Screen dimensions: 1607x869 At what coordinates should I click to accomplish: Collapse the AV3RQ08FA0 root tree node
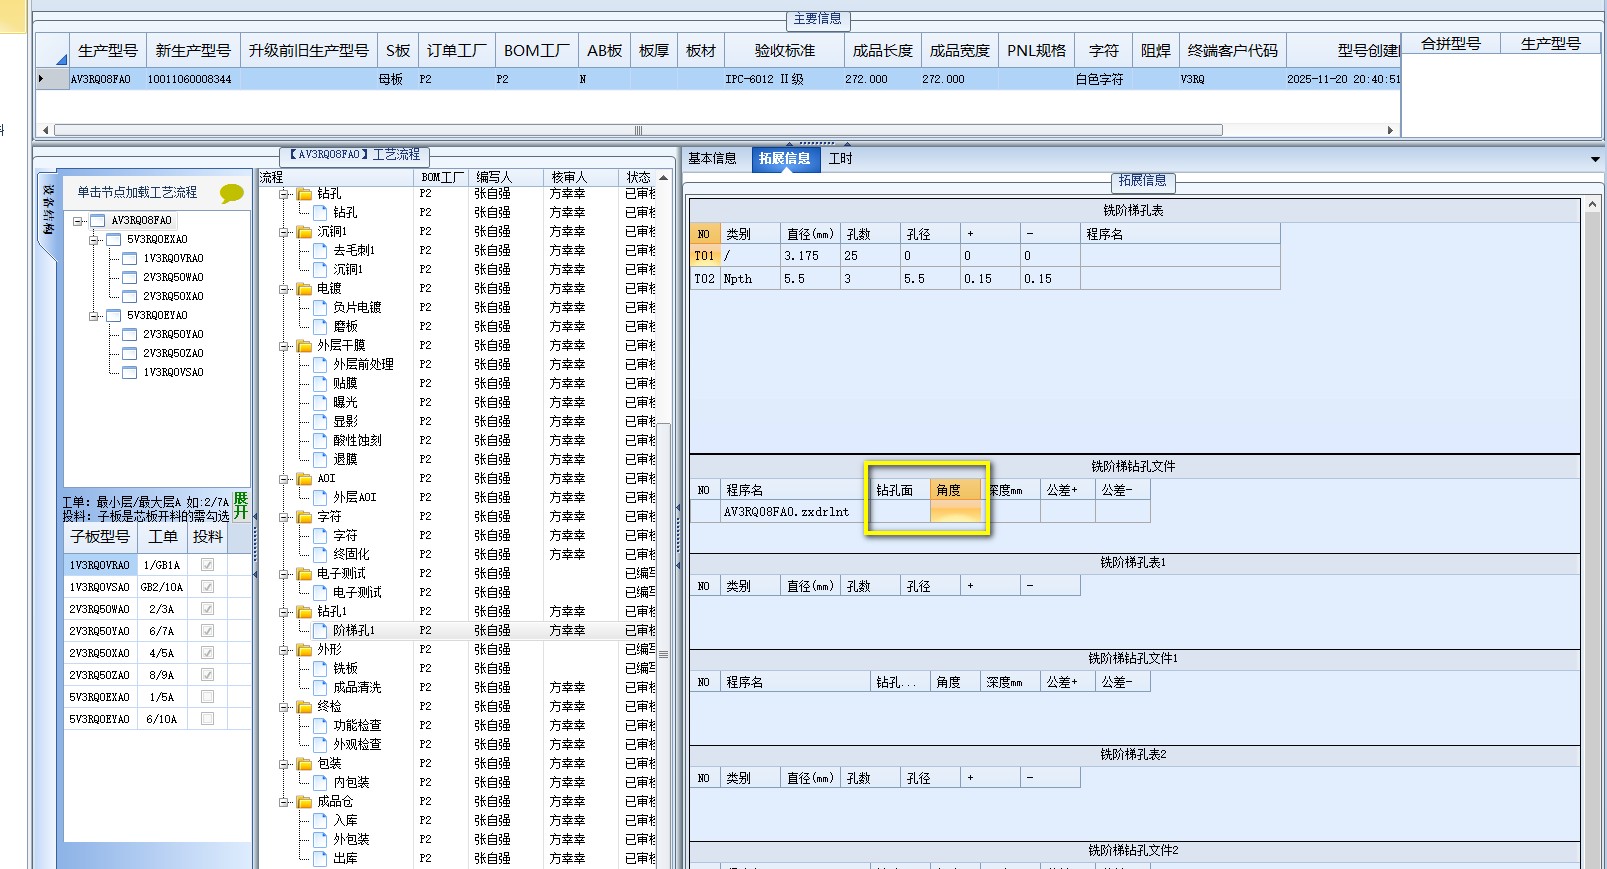tap(78, 221)
